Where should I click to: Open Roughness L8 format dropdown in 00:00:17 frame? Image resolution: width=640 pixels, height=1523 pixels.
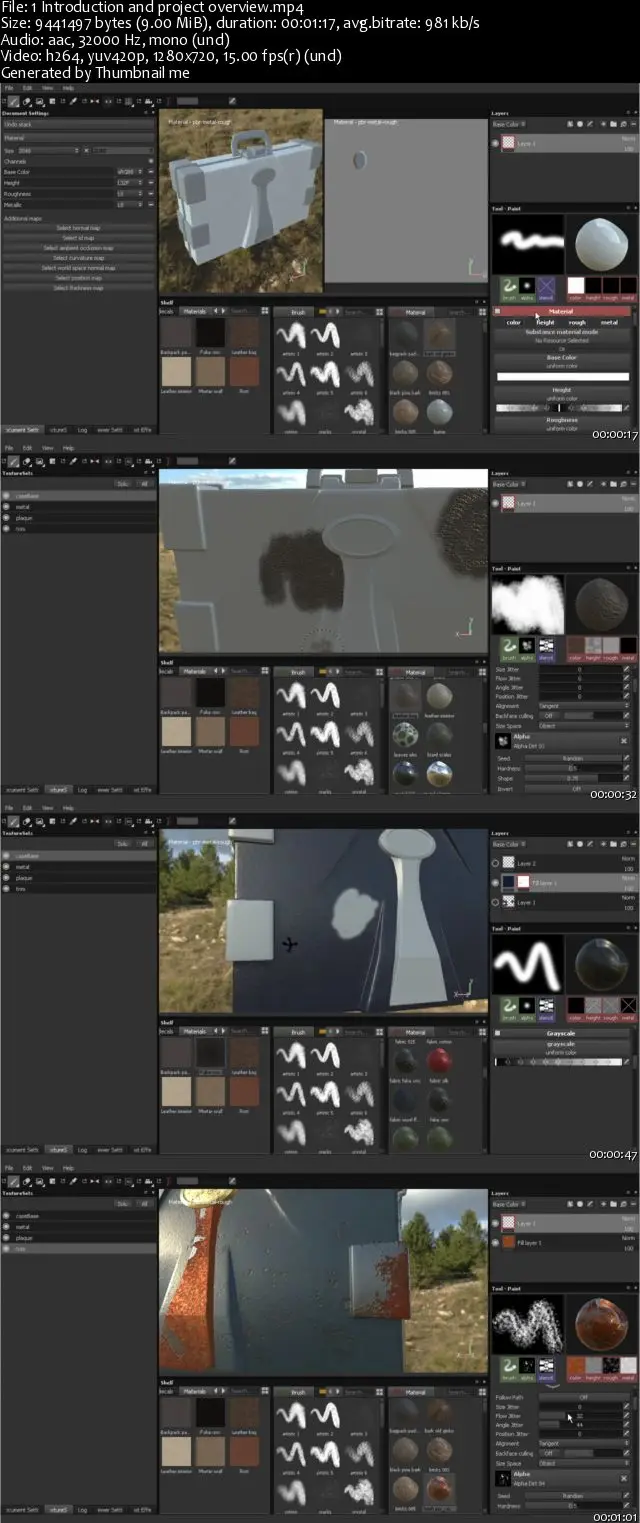coord(130,194)
